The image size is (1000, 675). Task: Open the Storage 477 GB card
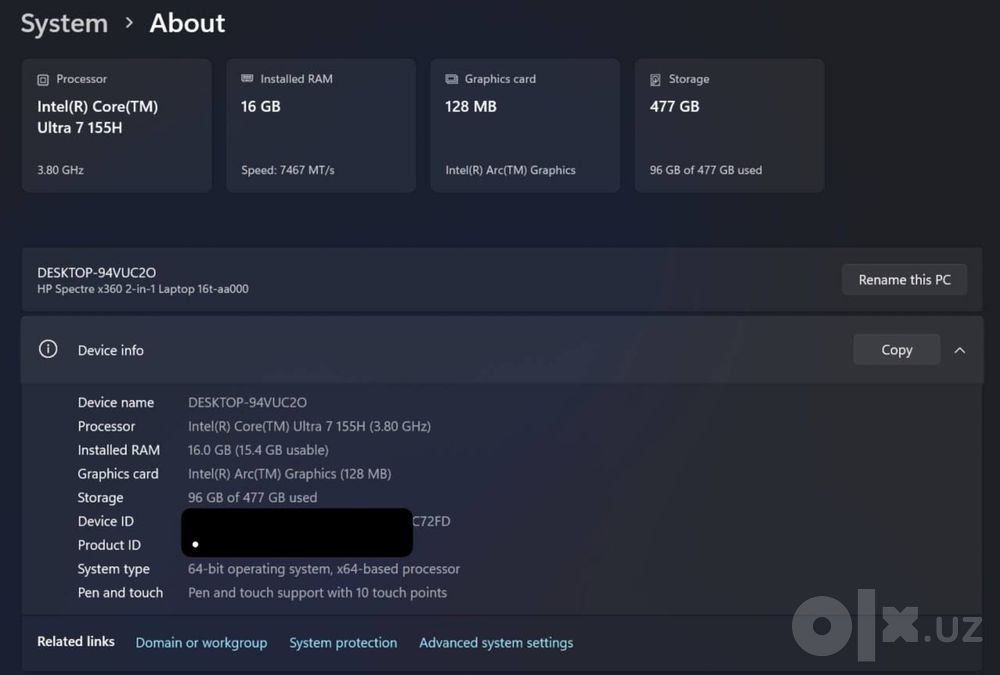pos(729,125)
